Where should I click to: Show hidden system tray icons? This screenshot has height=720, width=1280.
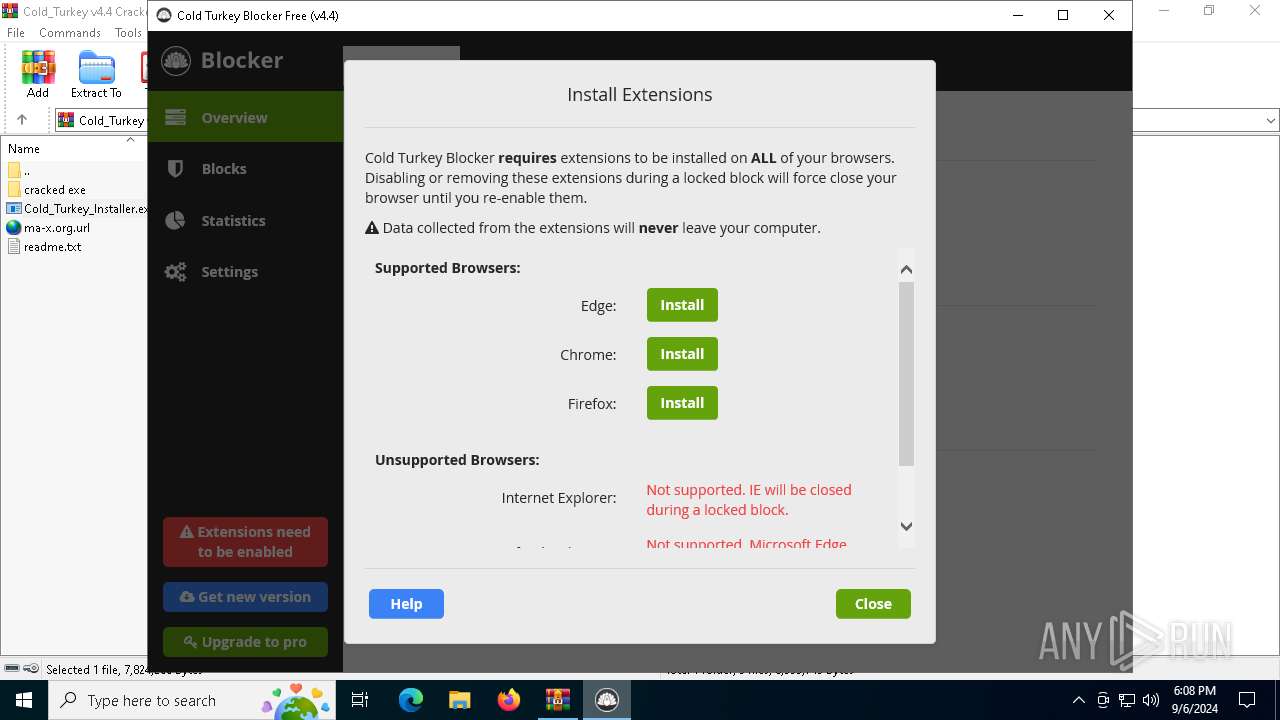pyautogui.click(x=1078, y=700)
